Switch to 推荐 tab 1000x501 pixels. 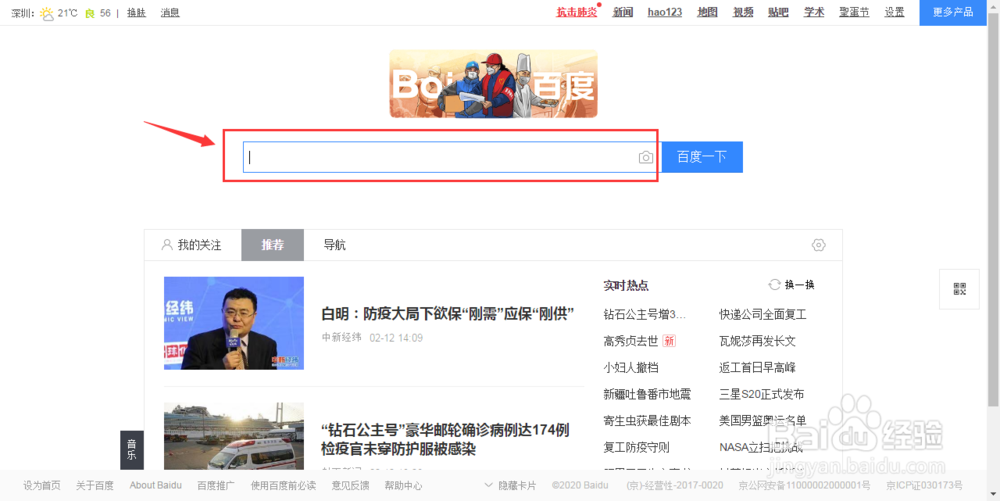[x=272, y=245]
